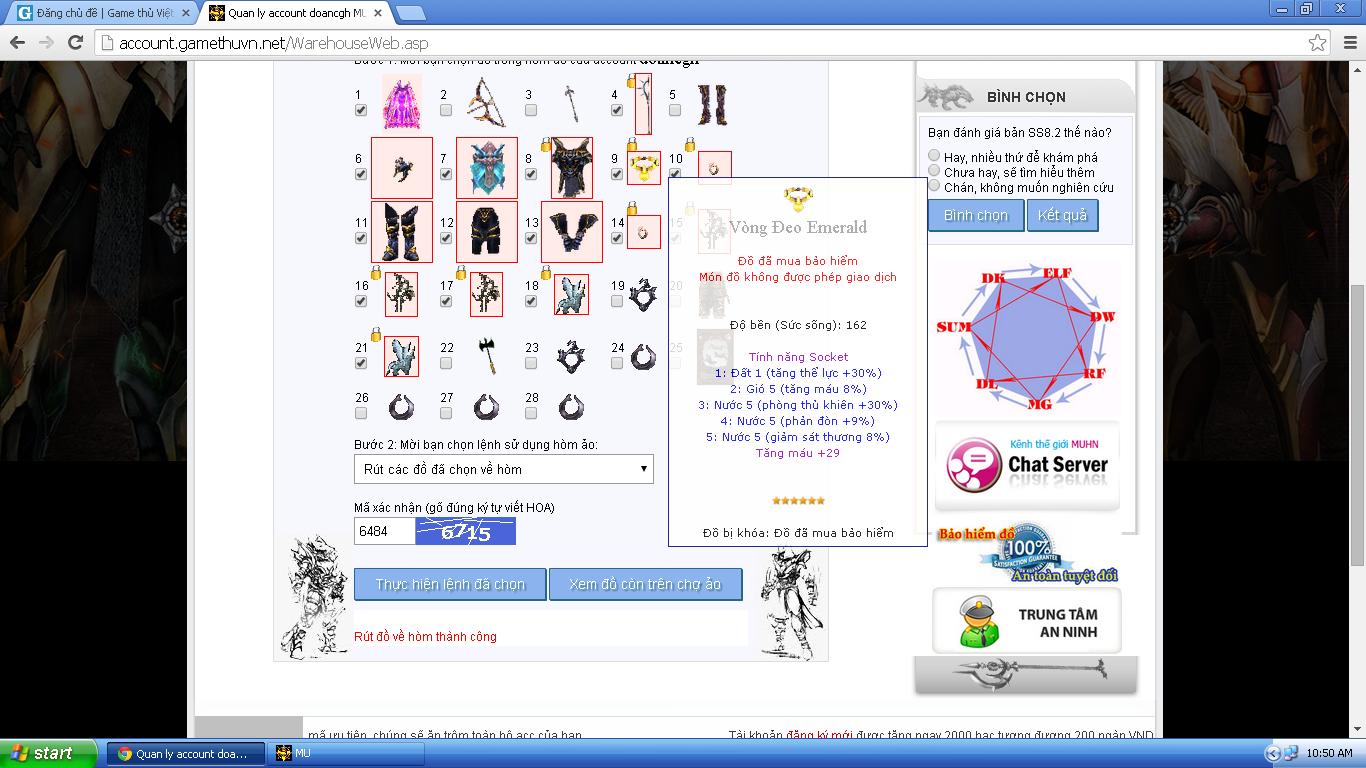Open the Chrome taskbar item
Image resolution: width=1366 pixels, height=768 pixels.
pos(187,754)
